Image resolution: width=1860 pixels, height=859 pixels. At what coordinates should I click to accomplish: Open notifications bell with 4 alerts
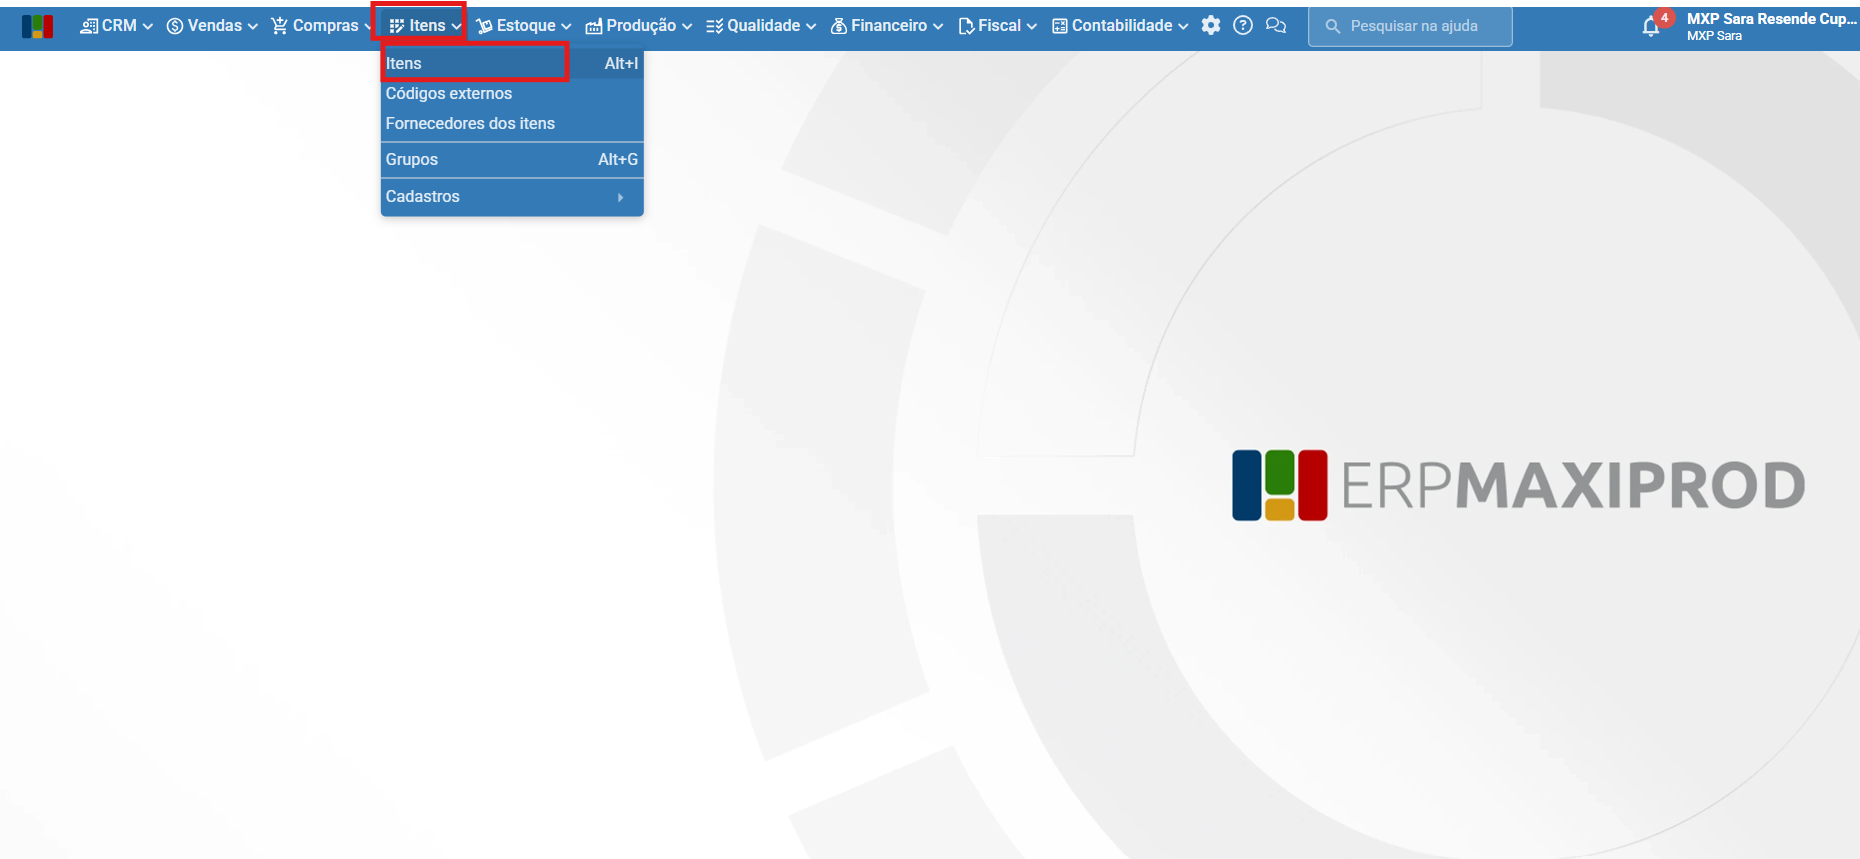pyautogui.click(x=1652, y=26)
